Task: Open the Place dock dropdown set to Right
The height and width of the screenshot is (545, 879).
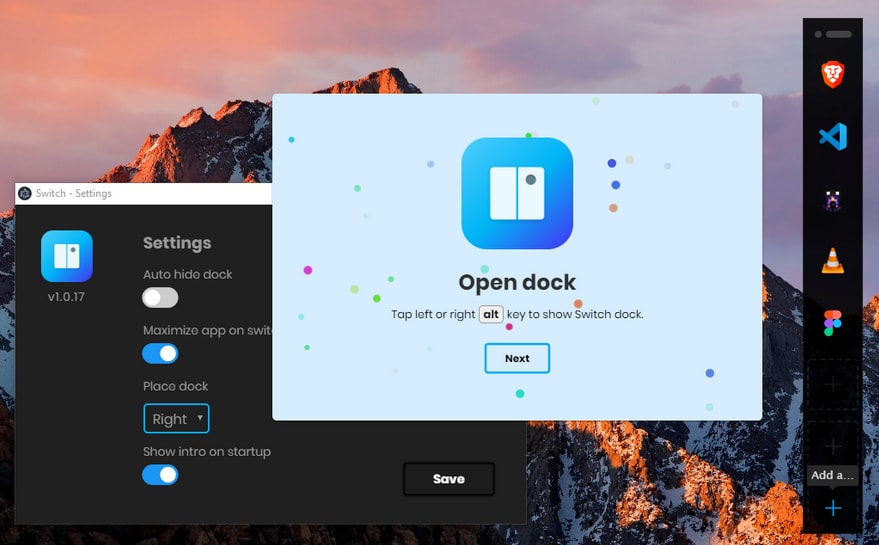Action: point(177,418)
